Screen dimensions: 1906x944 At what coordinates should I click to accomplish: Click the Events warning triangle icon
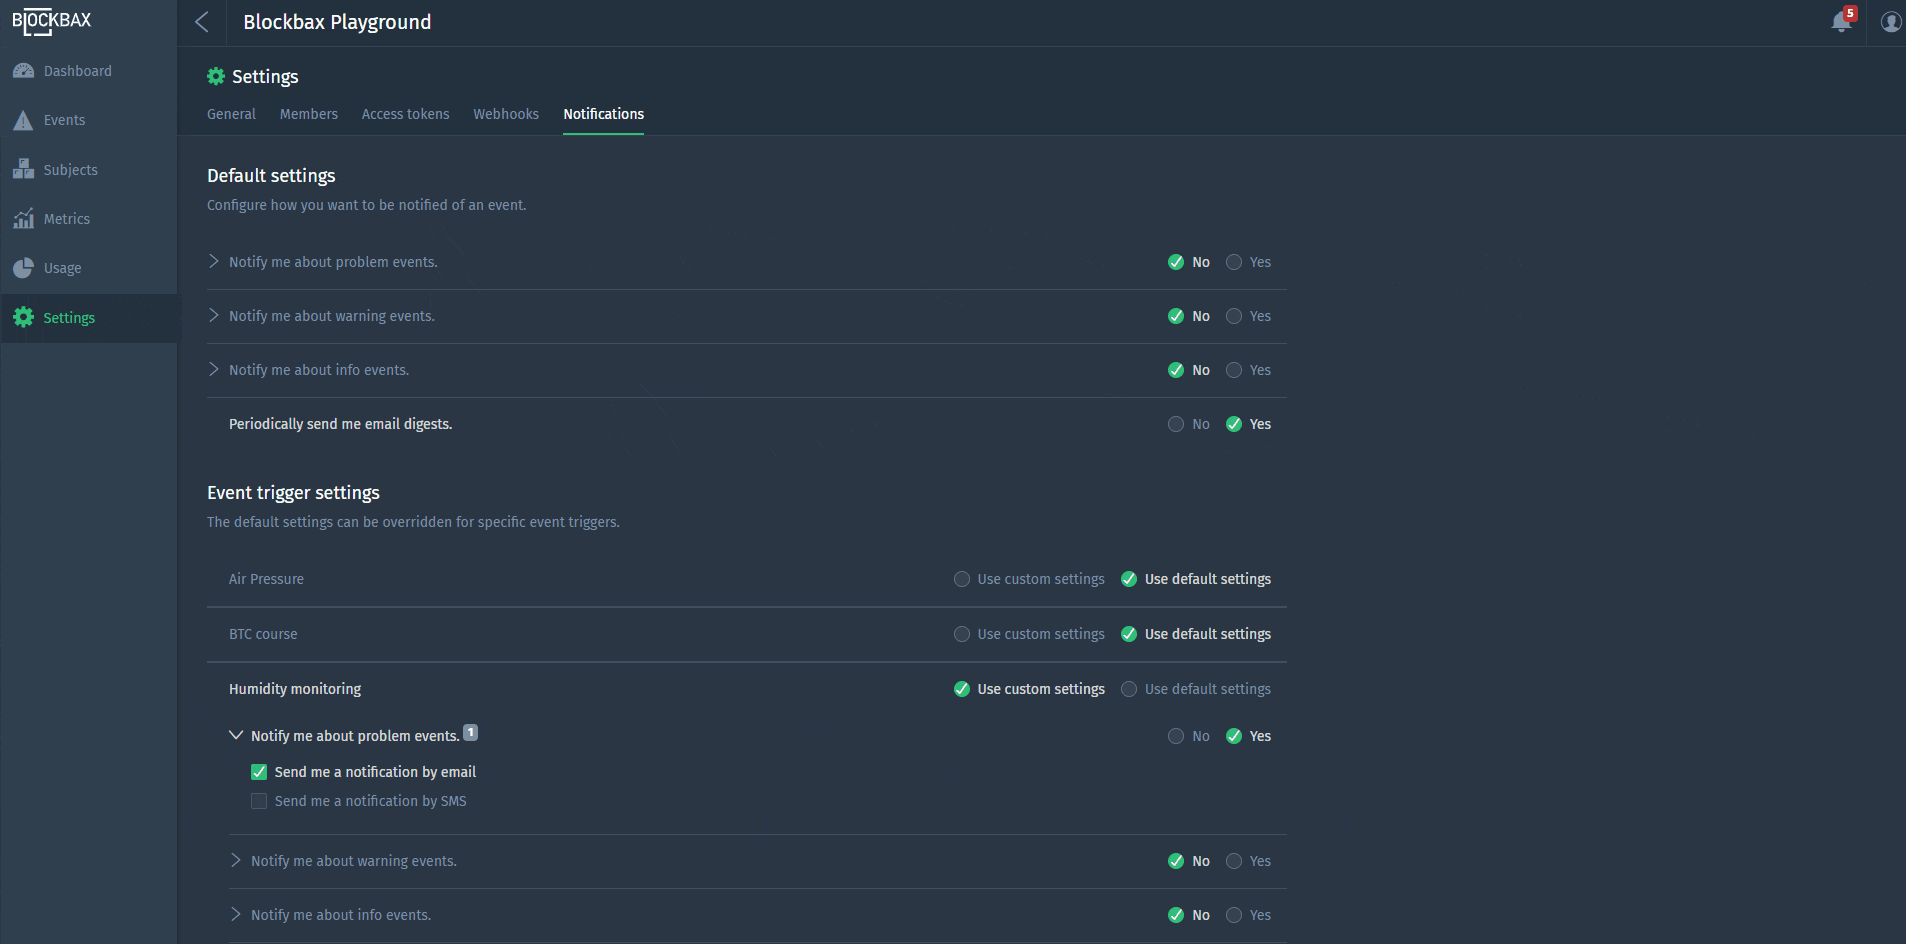coord(23,121)
